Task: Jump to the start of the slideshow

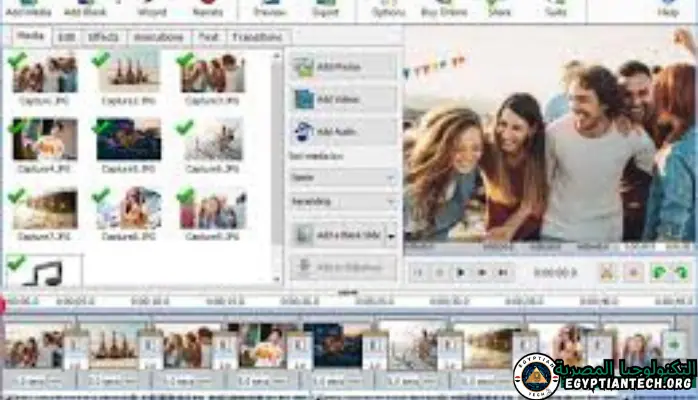Action: pos(419,272)
